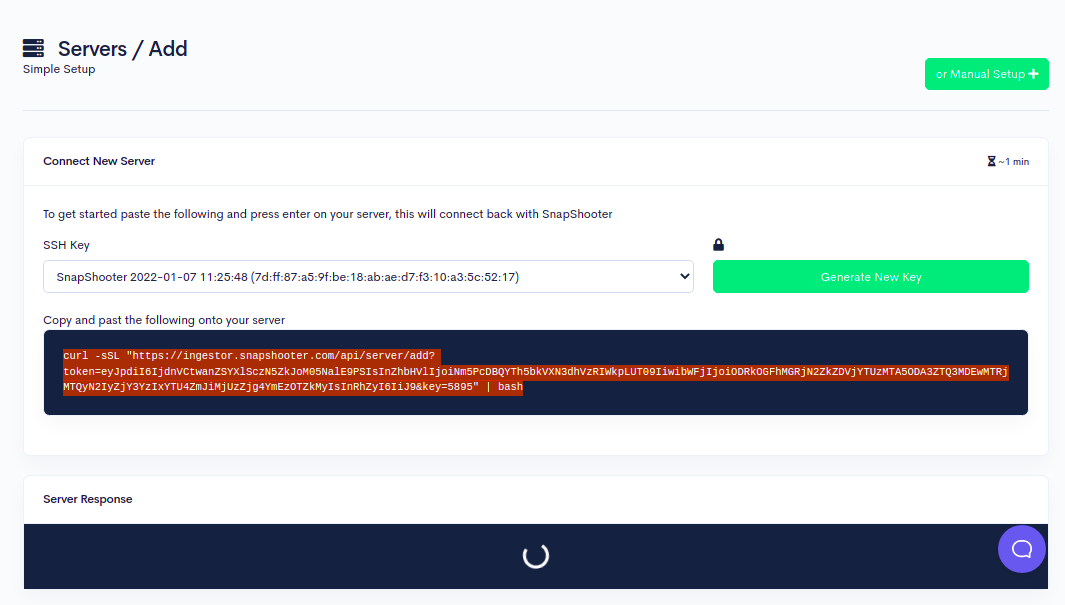
Task: Open the SSH Key dropdown
Action: [368, 276]
